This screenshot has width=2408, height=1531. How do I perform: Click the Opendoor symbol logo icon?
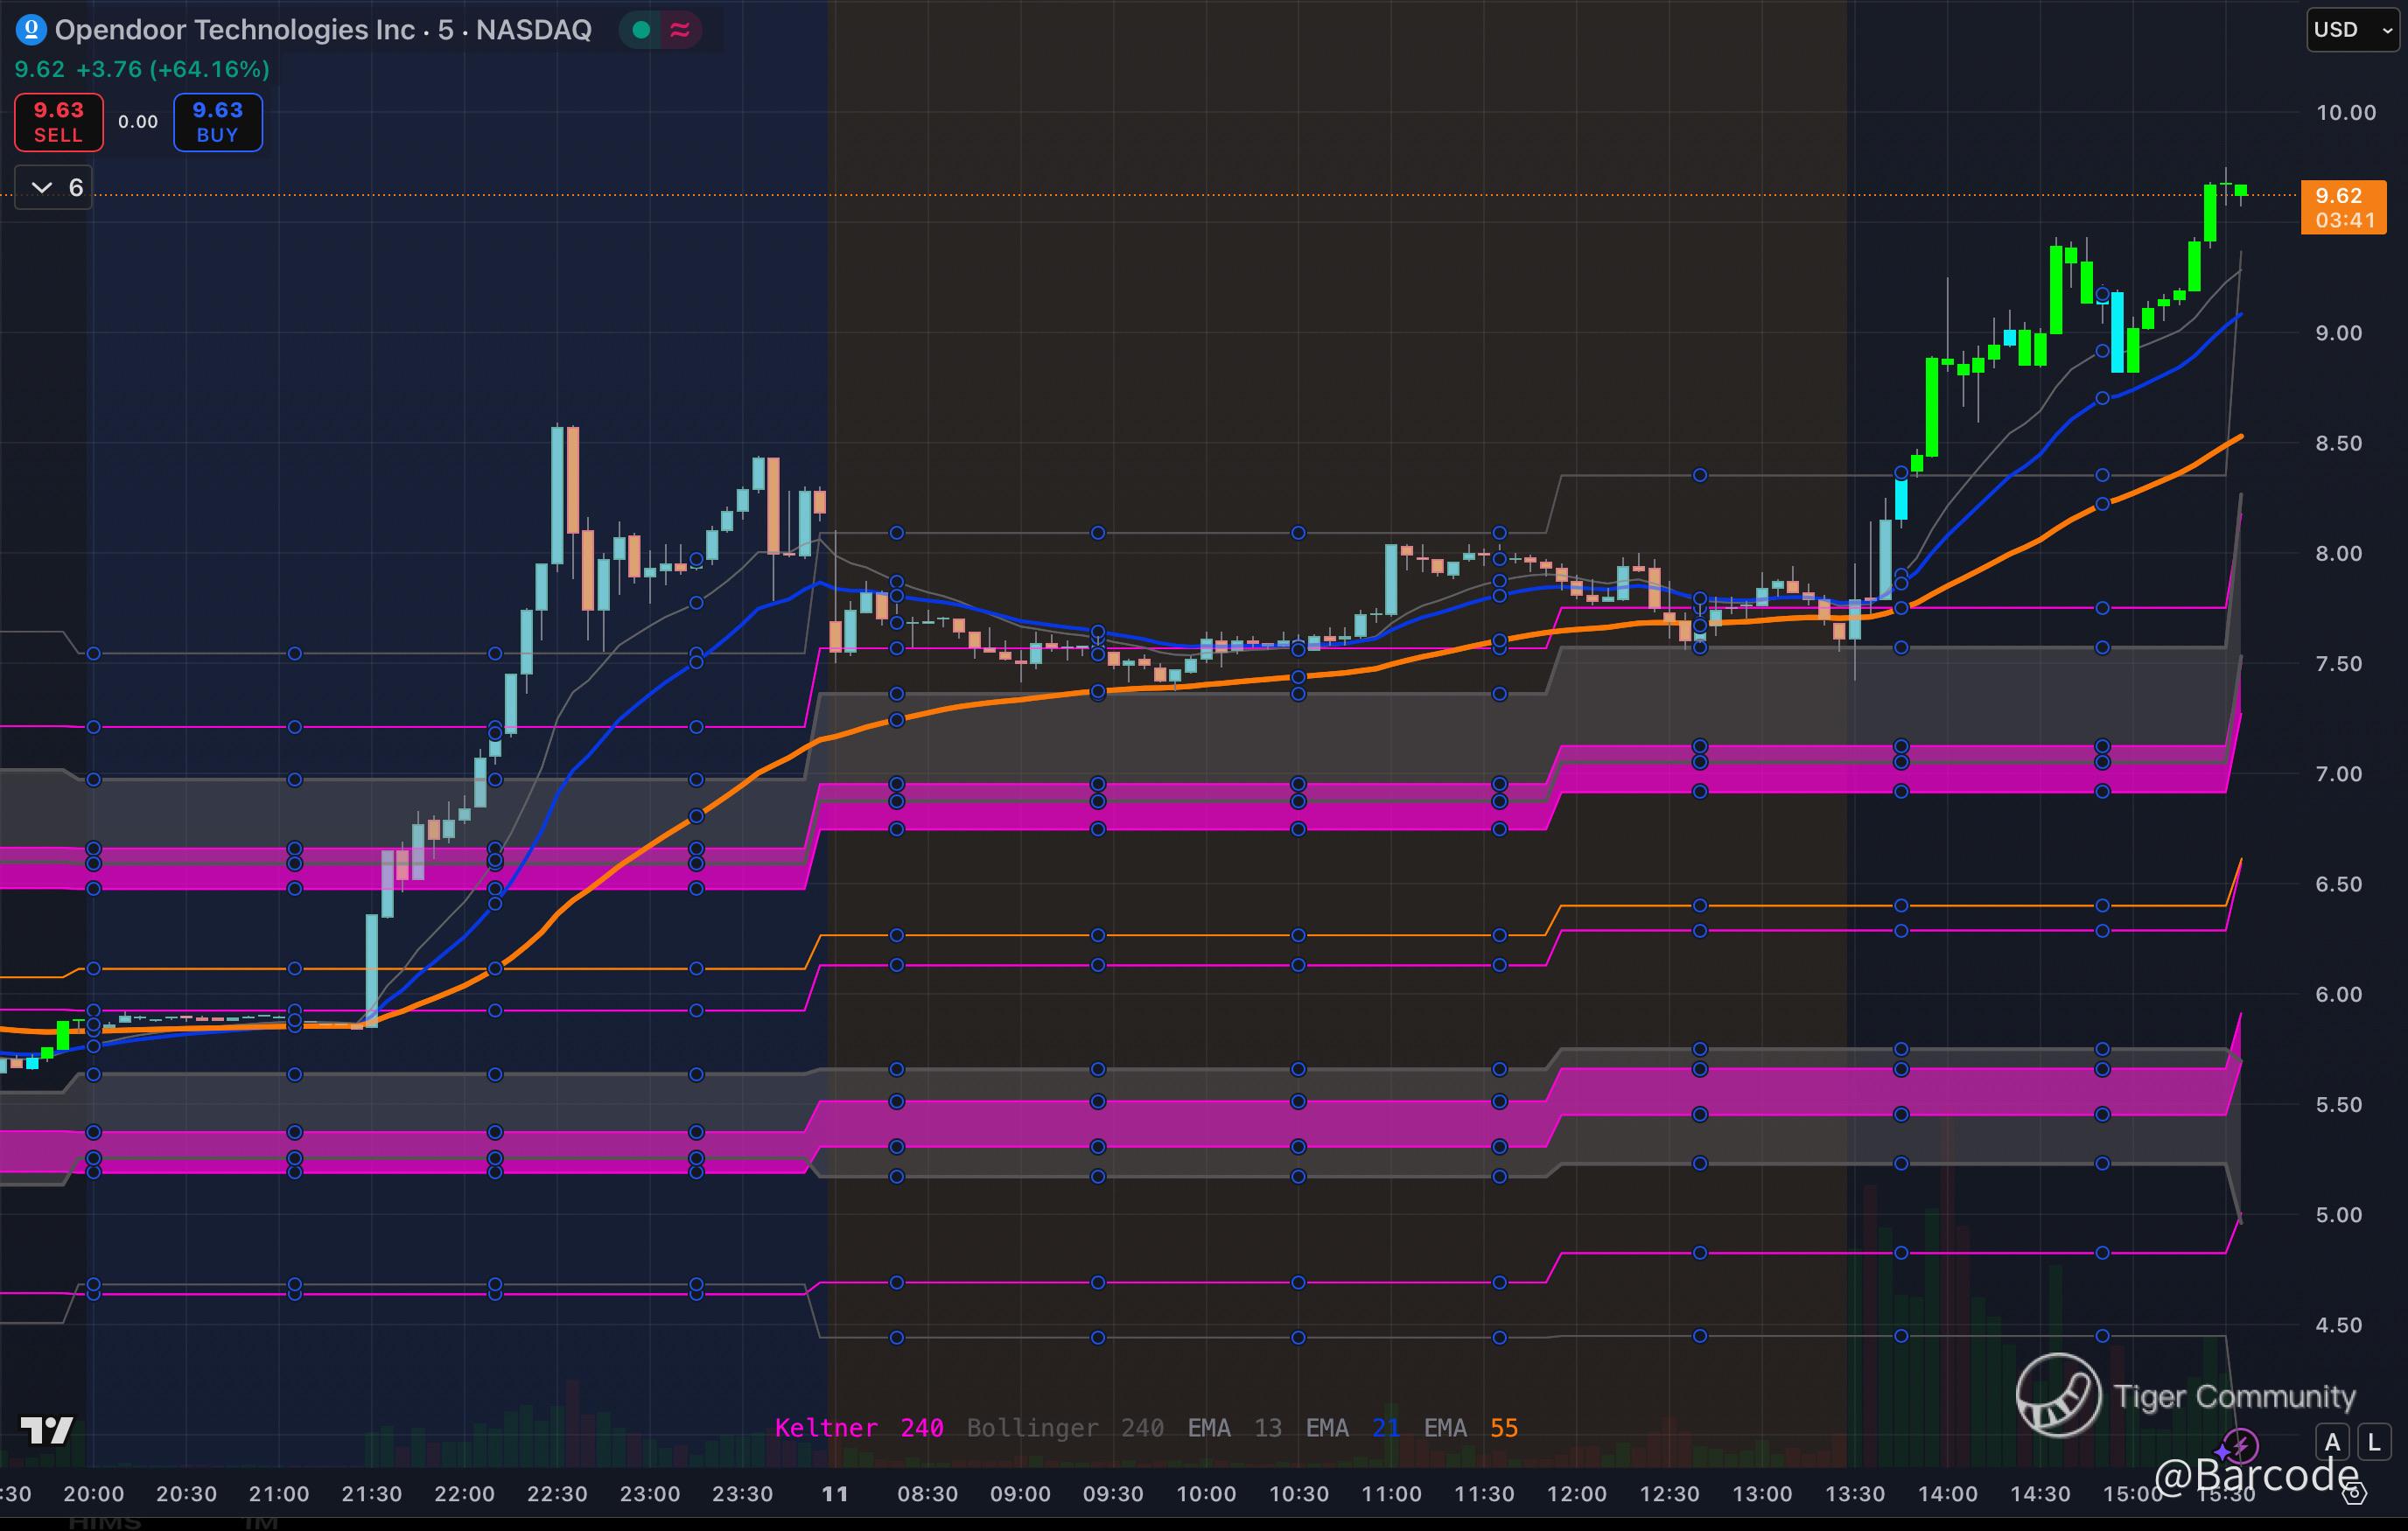point(31,30)
